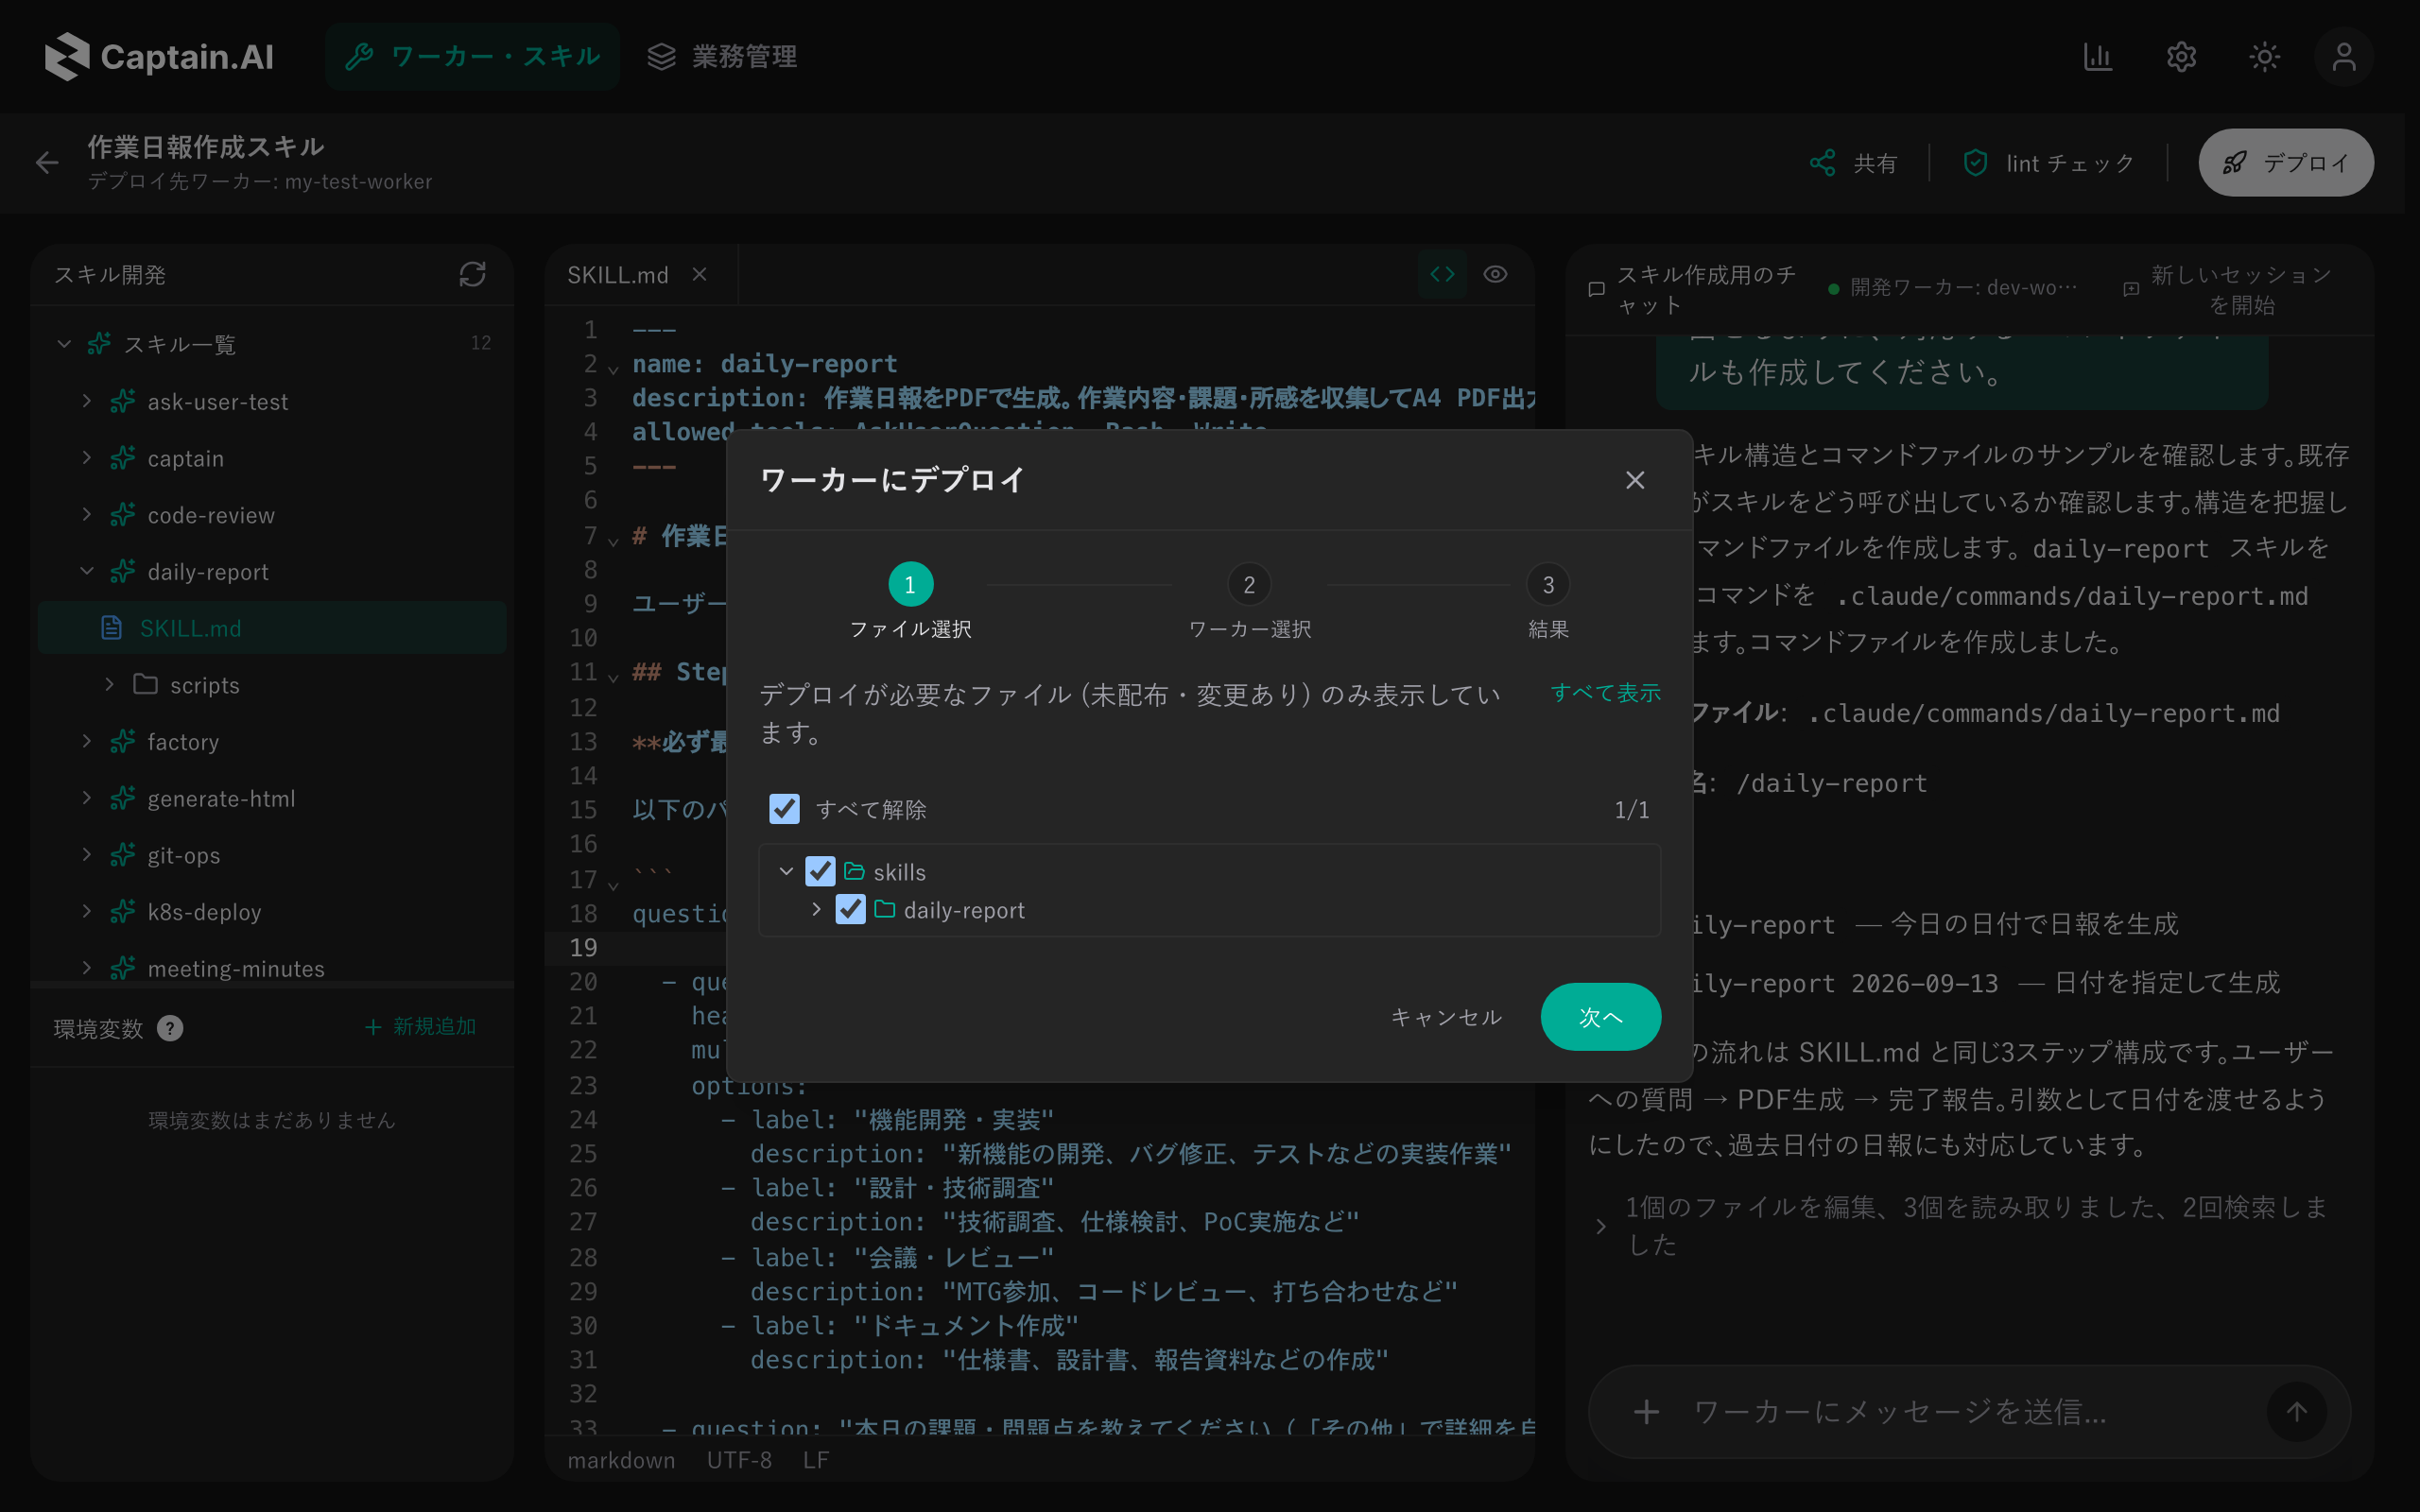The image size is (2420, 1512).
Task: Open ワーカー・スキル navigation tab
Action: [x=472, y=56]
